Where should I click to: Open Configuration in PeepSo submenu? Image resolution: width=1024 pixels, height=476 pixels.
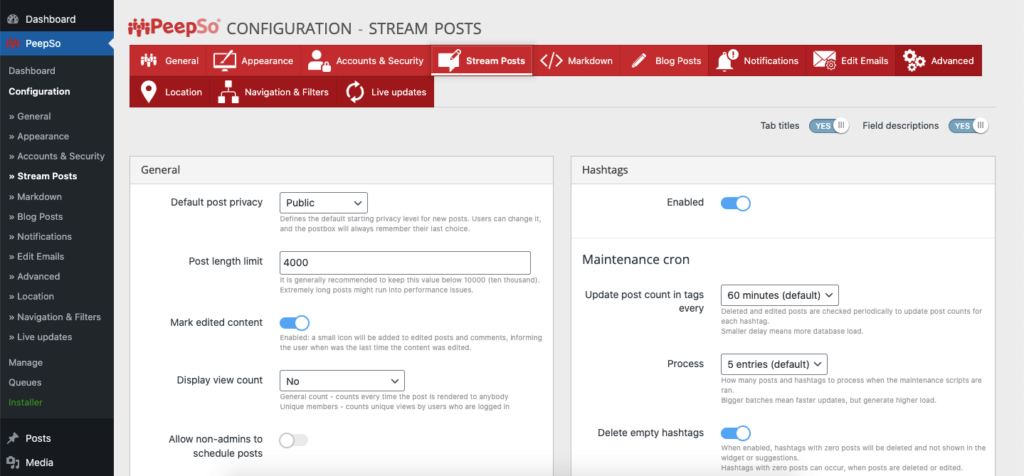(39, 91)
